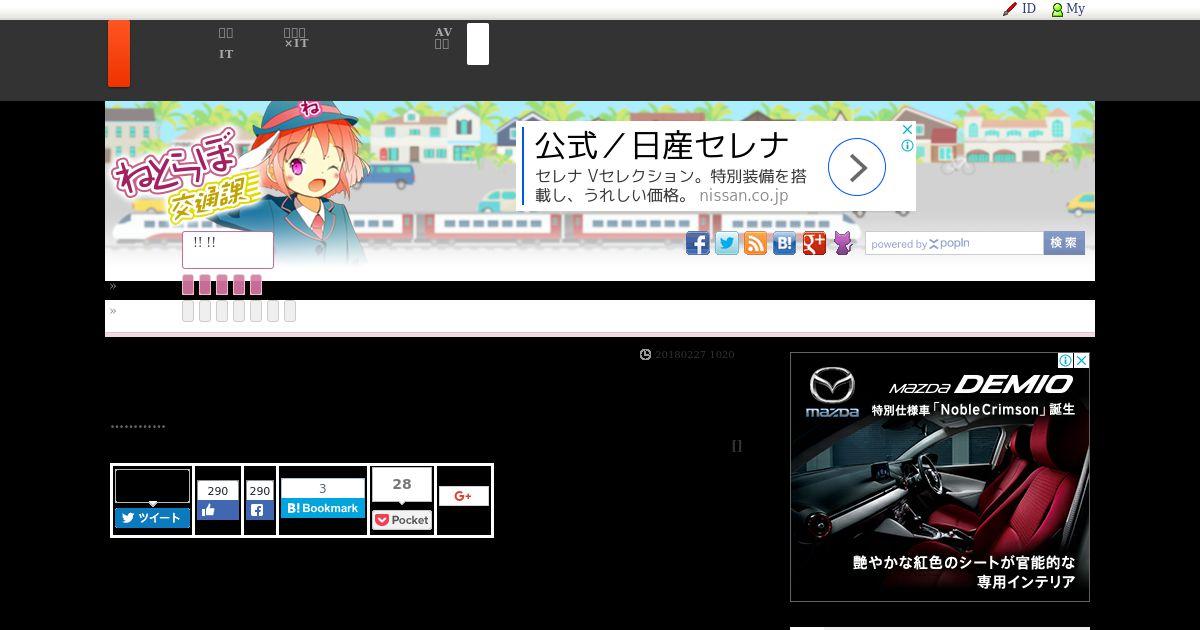
Task: Click the Facebook f share button
Action: pyautogui.click(x=260, y=510)
